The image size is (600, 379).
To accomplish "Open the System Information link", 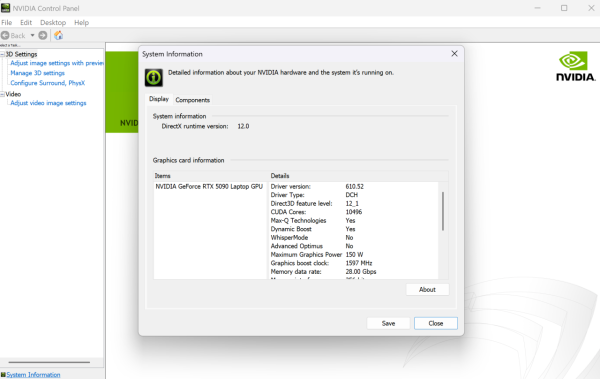I will pyautogui.click(x=33, y=375).
